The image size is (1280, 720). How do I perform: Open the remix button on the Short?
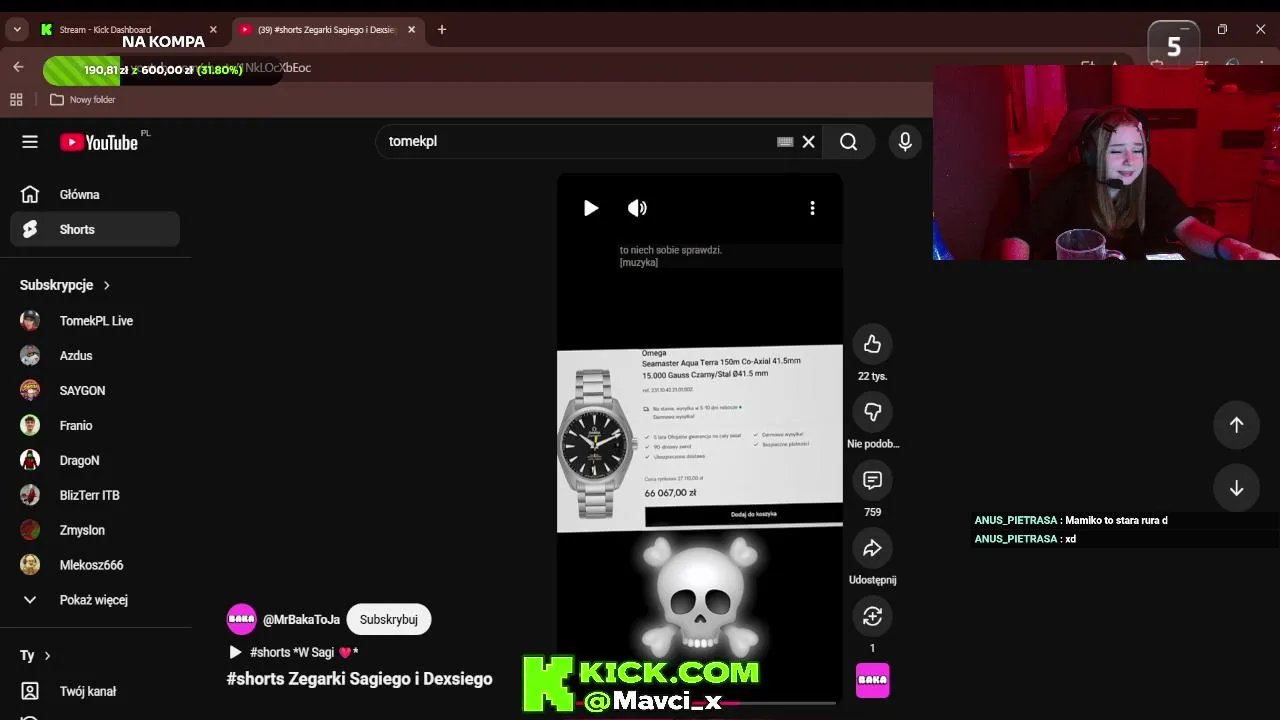point(872,616)
